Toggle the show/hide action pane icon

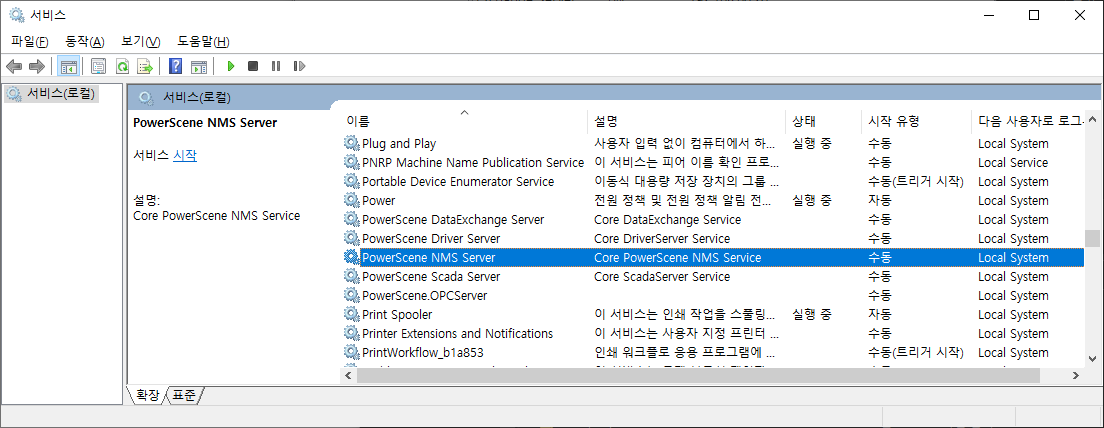pyautogui.click(x=199, y=66)
